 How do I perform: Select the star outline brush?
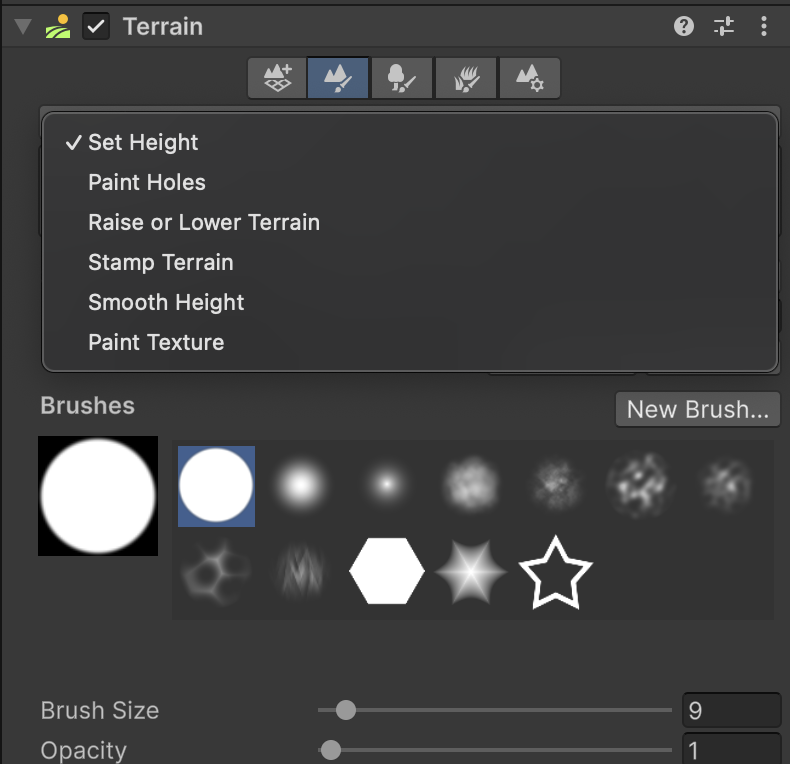coord(556,573)
